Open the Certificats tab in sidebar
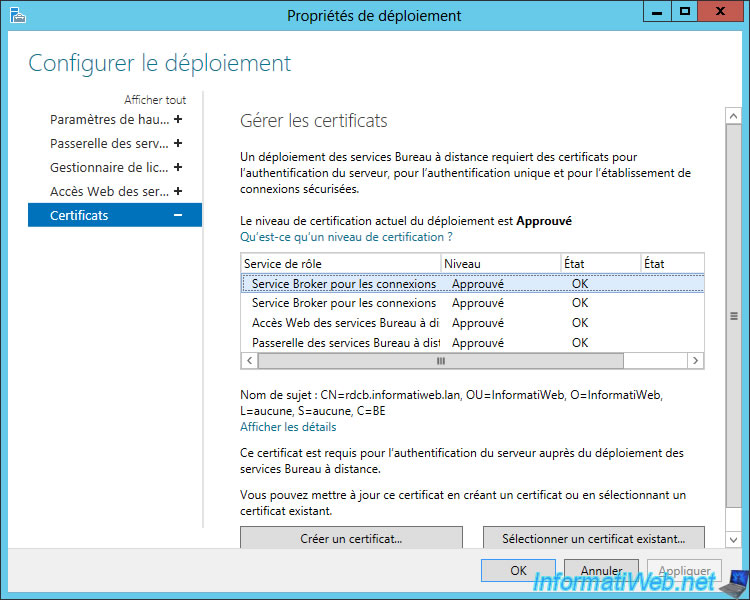Viewport: 750px width, 600px height. coord(80,215)
